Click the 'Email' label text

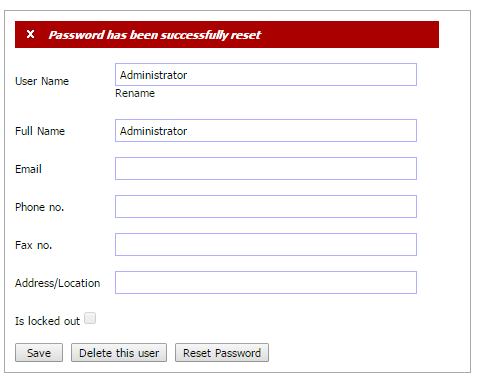(x=28, y=169)
